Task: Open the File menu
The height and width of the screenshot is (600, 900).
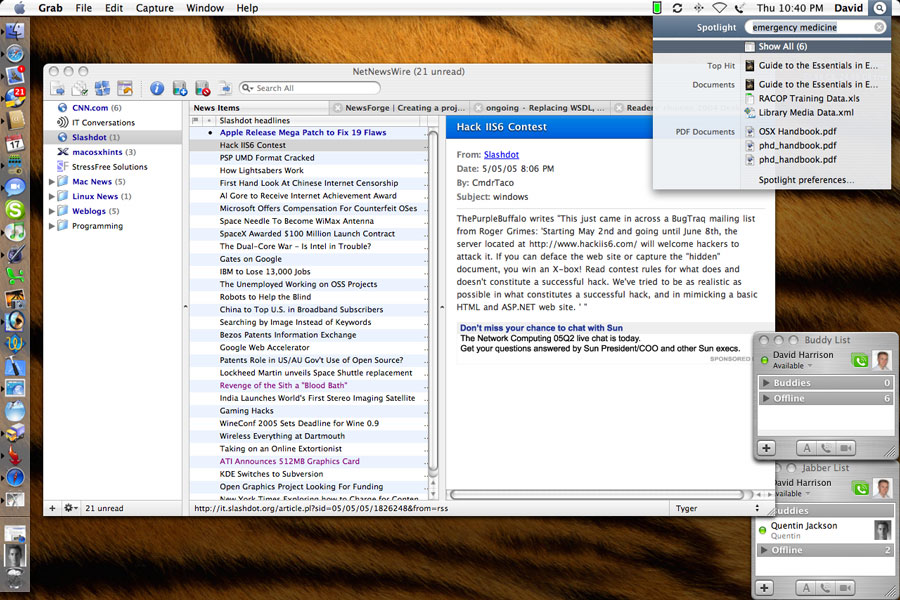Action: pos(84,8)
